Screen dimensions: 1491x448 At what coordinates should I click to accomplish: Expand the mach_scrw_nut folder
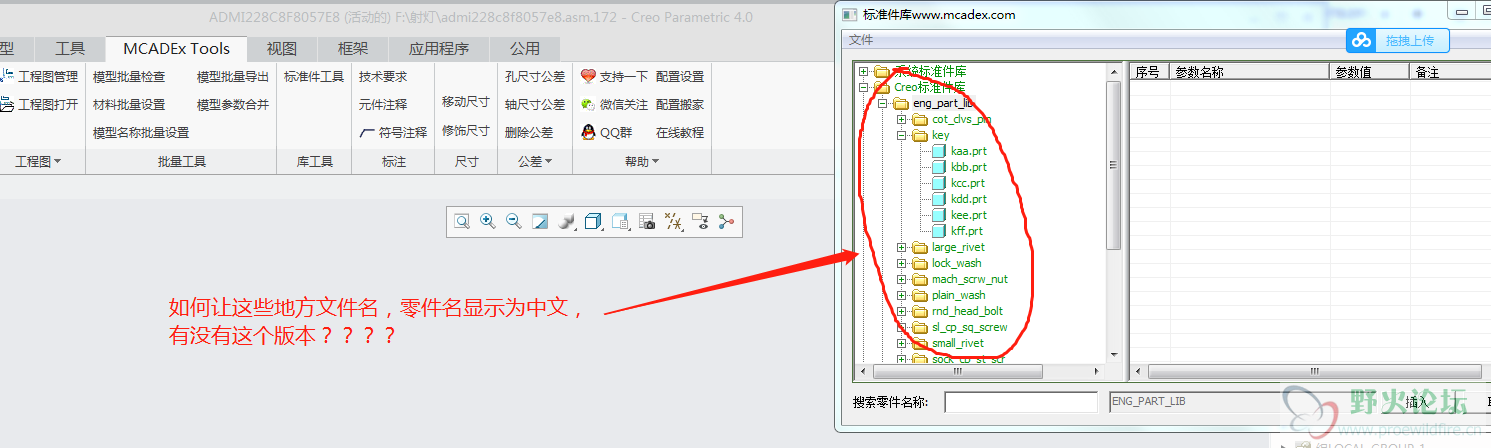[901, 279]
